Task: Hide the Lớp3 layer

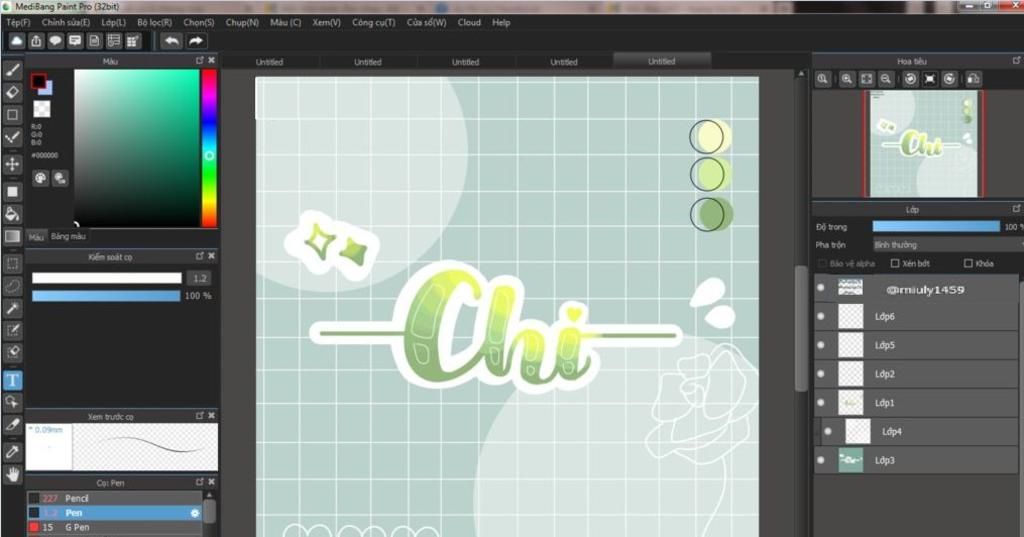Action: [821, 460]
